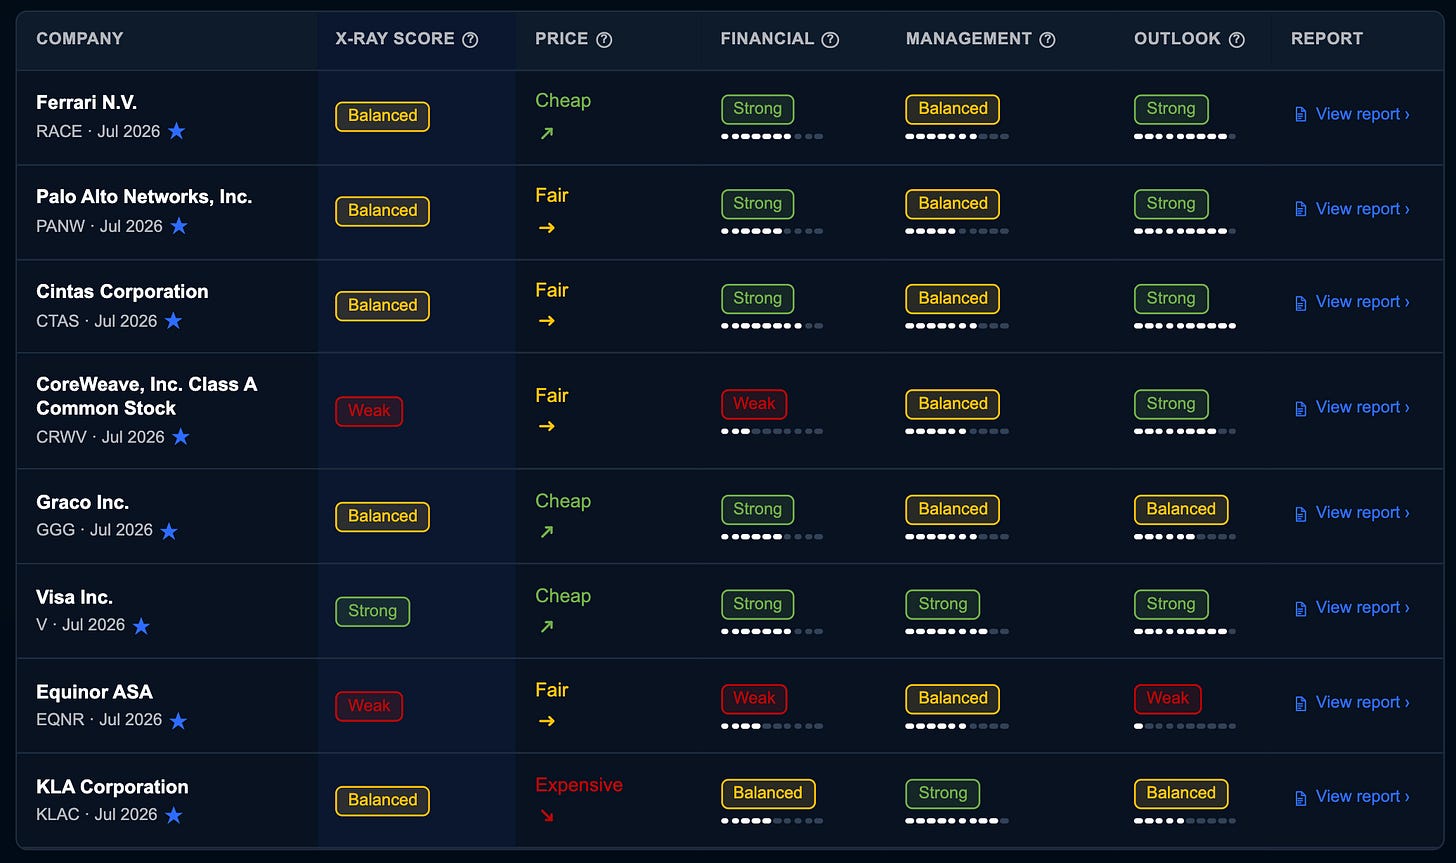The image size is (1456, 863).
Task: View the CoreWeave report
Action: click(1352, 407)
